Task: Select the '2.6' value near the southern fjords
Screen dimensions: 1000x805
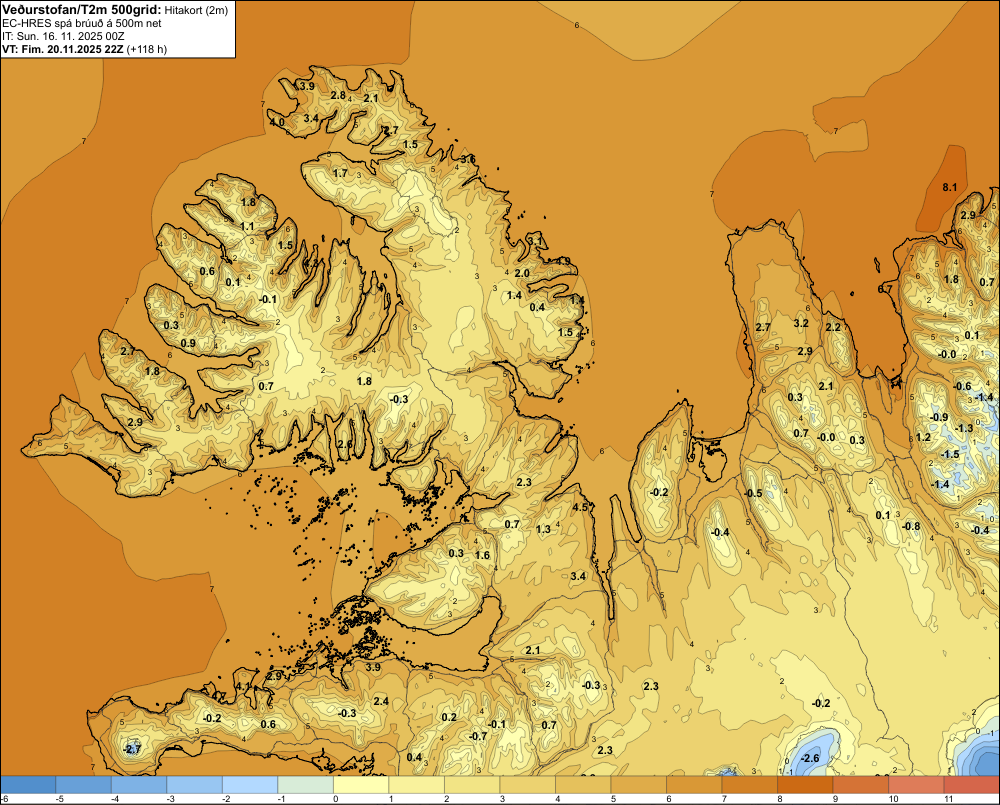Action: point(344,444)
